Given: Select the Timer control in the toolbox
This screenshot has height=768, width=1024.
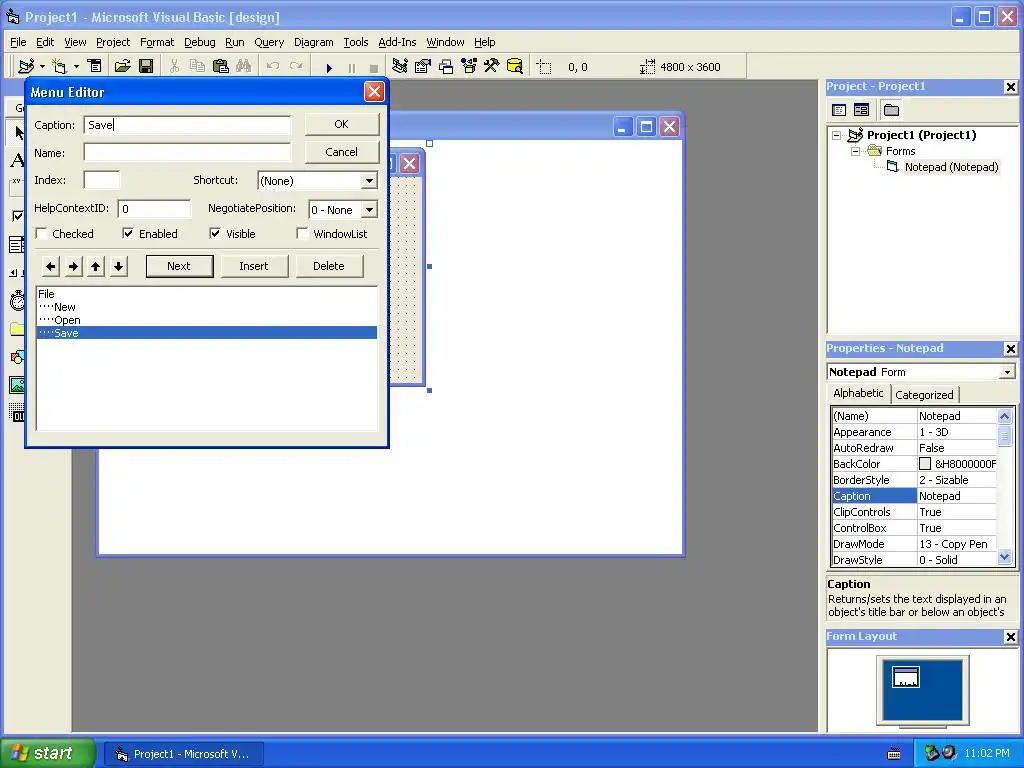Looking at the screenshot, I should pos(17,301).
